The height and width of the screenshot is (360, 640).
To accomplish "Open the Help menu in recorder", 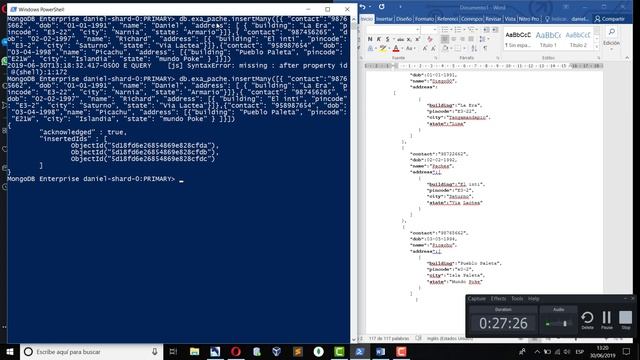I will coord(533,299).
